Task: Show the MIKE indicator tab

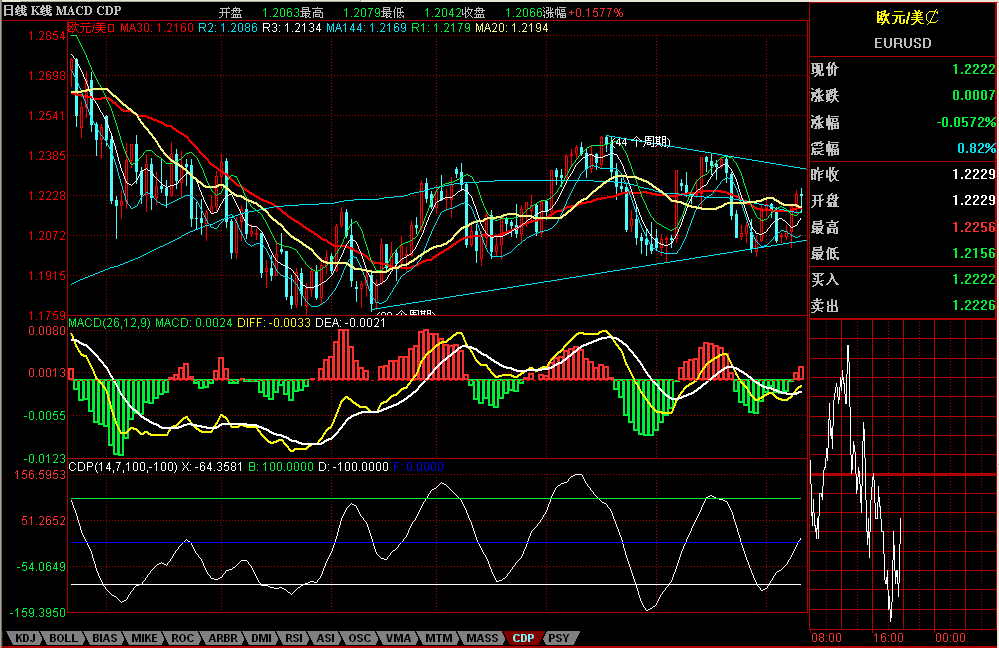Action: [x=144, y=638]
